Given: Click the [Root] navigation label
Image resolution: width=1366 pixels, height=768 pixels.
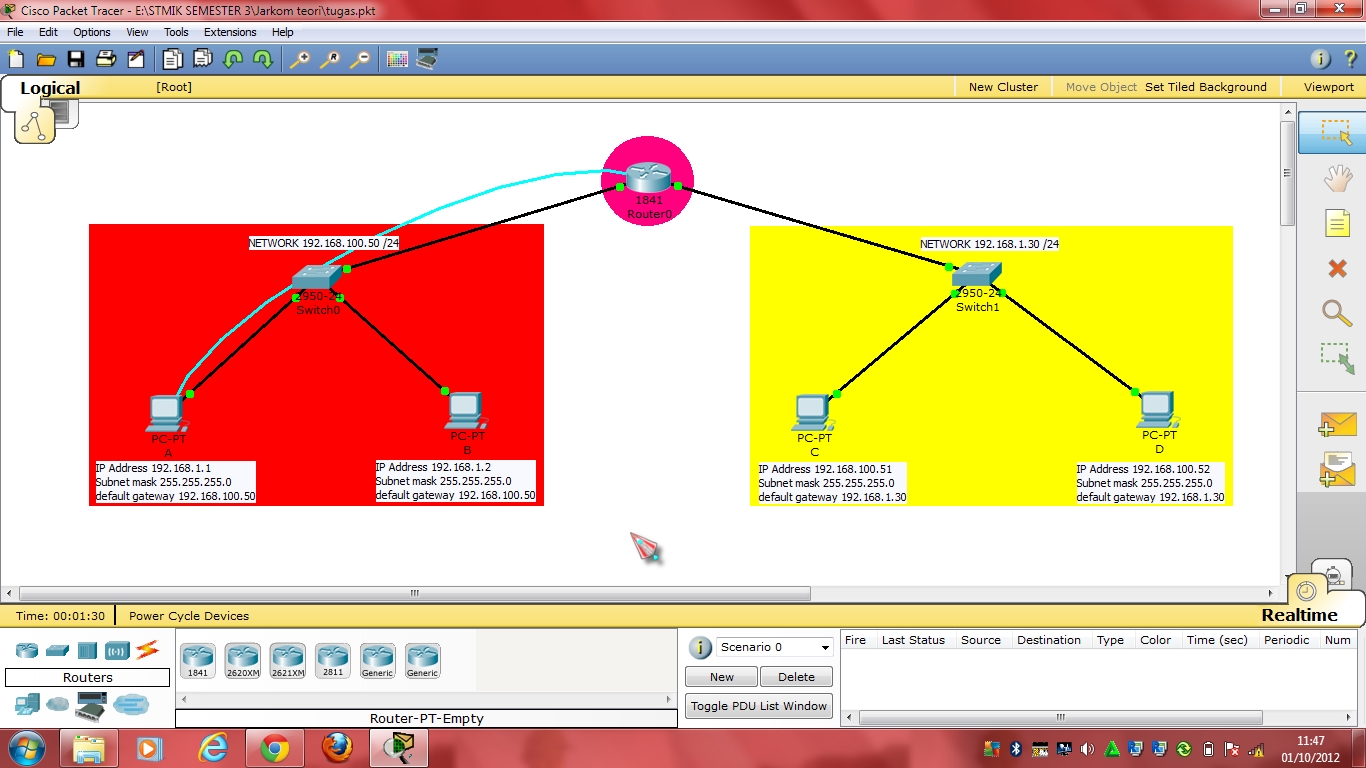Looking at the screenshot, I should 174,87.
